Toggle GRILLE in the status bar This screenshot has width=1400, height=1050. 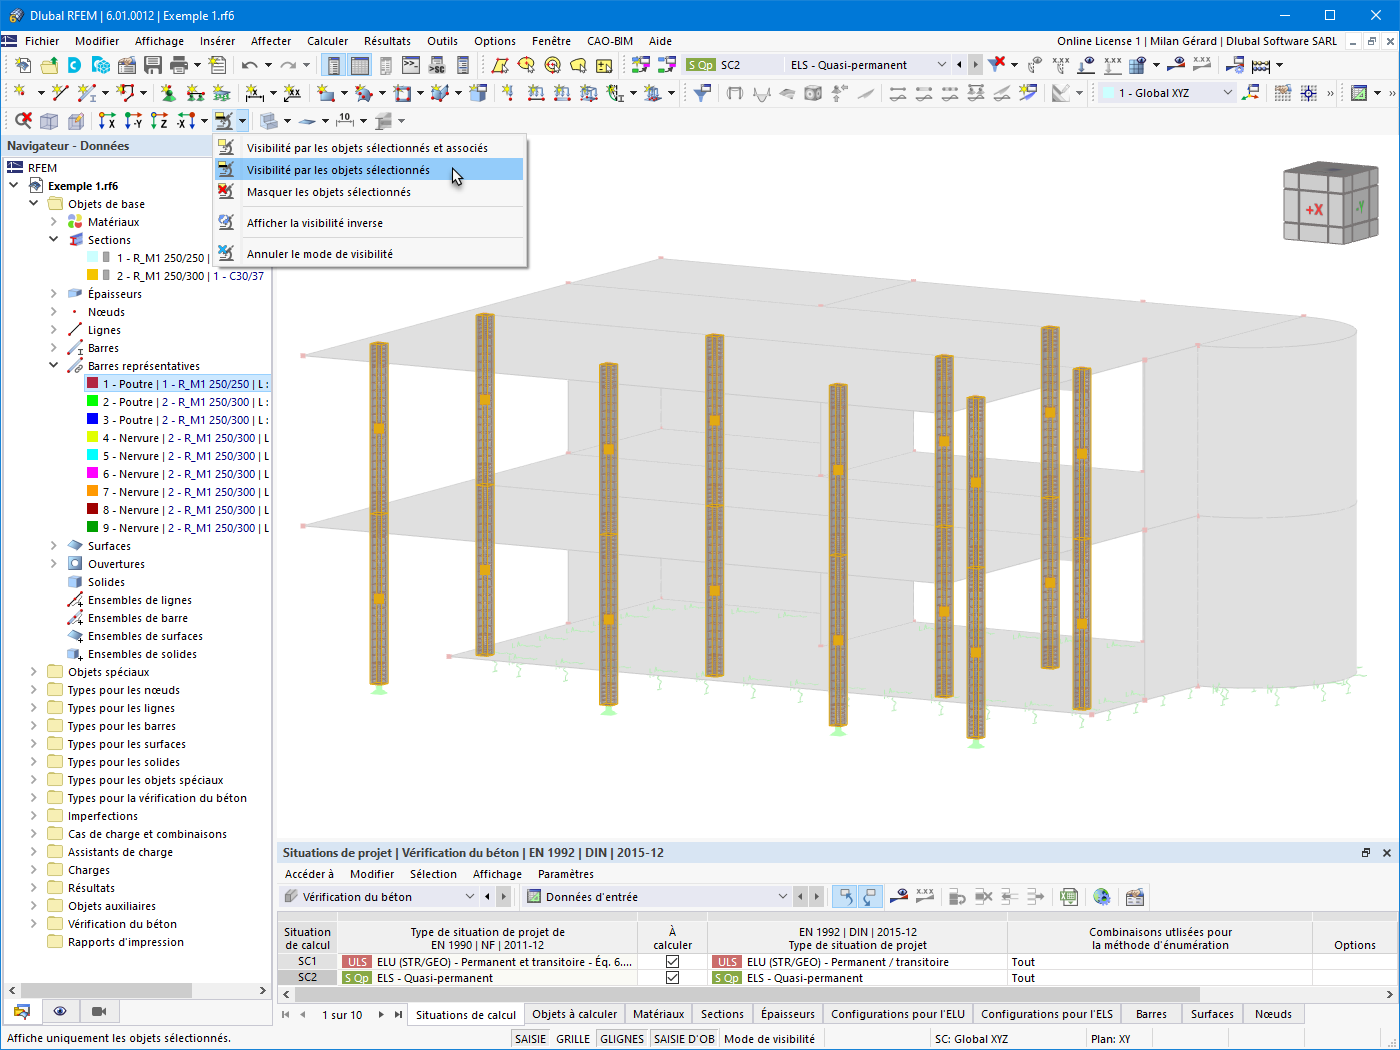click(573, 1039)
